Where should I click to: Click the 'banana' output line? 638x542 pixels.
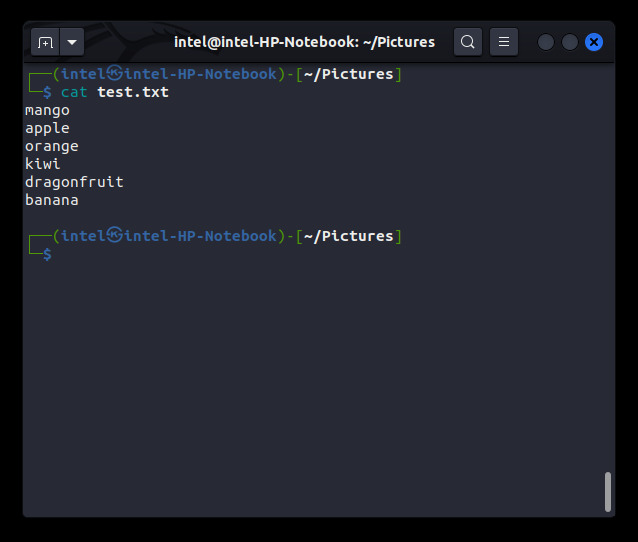point(52,200)
